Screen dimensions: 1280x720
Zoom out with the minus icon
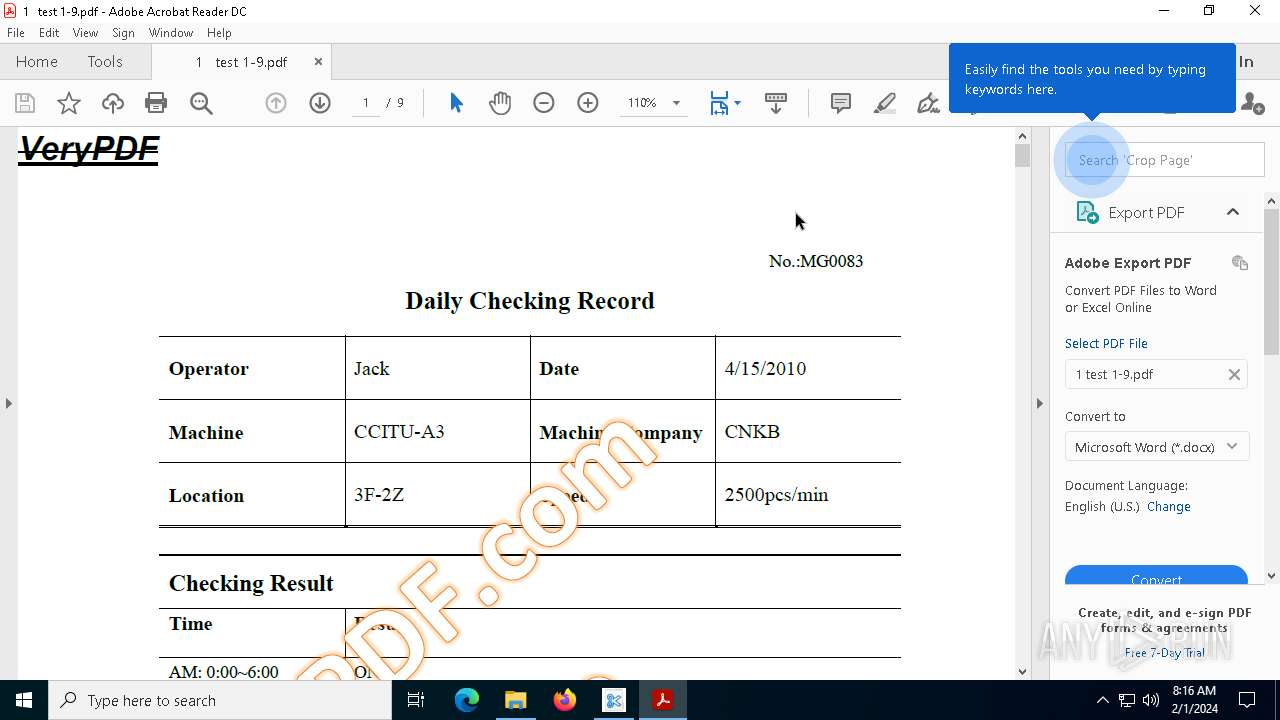[x=544, y=103]
